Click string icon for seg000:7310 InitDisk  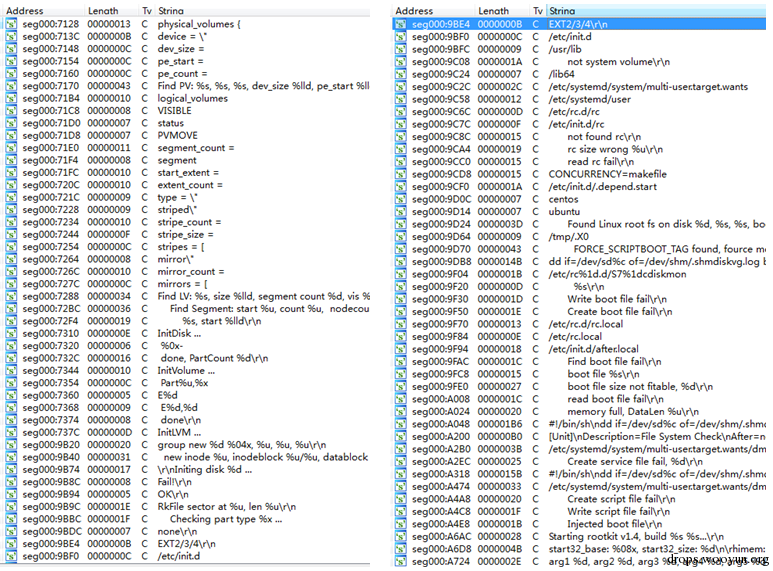click(11, 333)
